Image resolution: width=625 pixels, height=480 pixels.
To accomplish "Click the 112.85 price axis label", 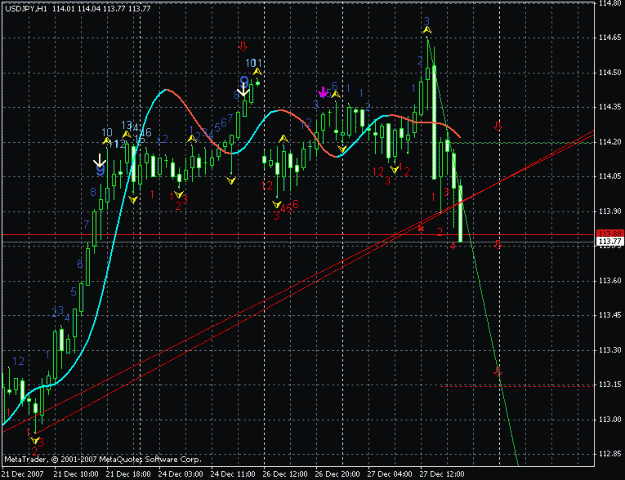I will tap(610, 454).
